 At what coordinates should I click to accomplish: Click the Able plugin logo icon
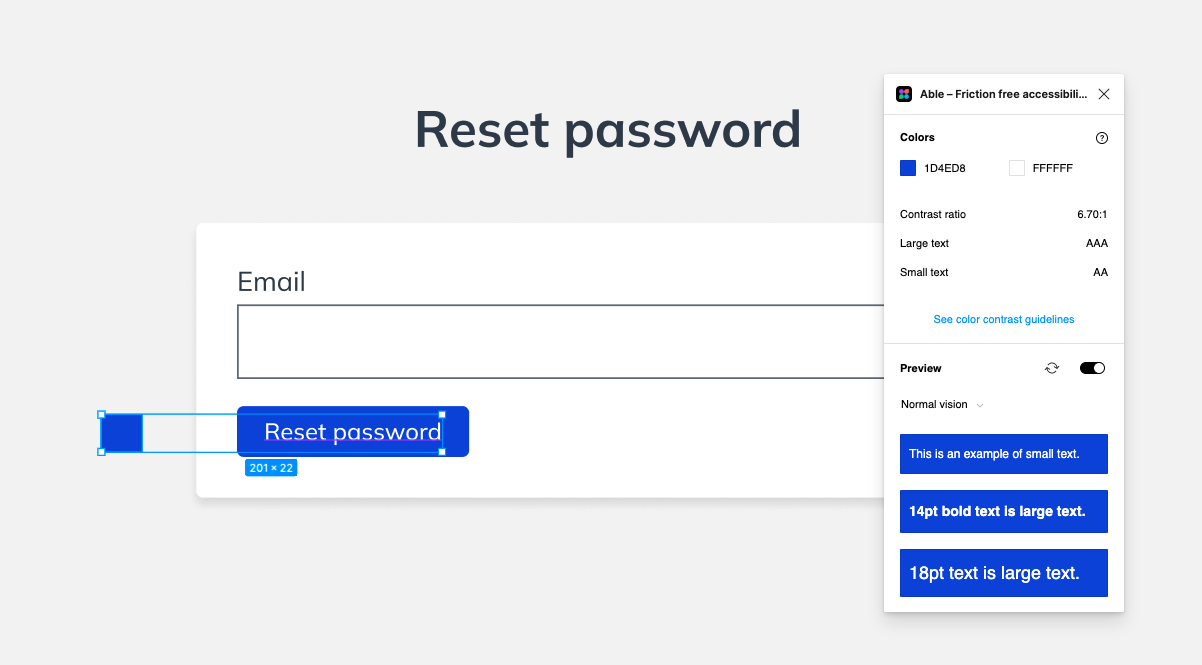904,93
